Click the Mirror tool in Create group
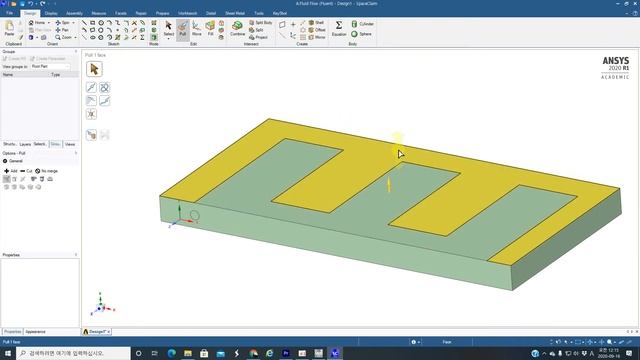 (x=317, y=37)
